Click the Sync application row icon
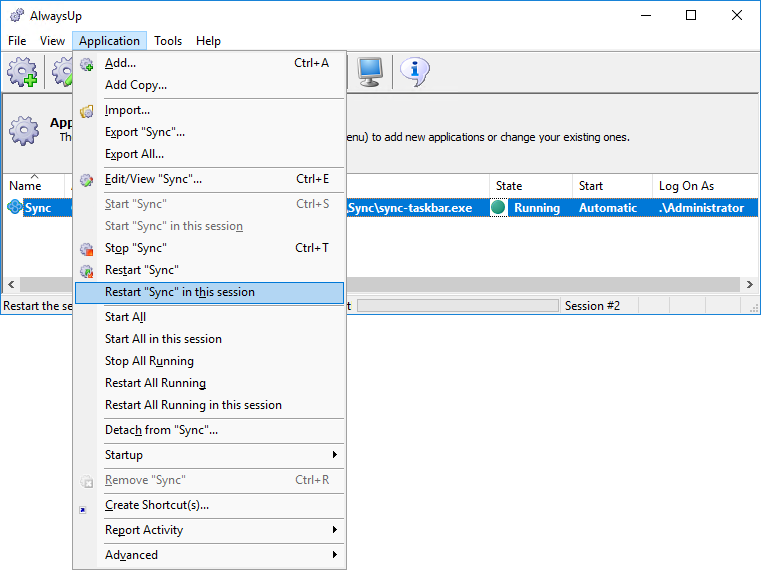This screenshot has height=571, width=761. (x=15, y=207)
